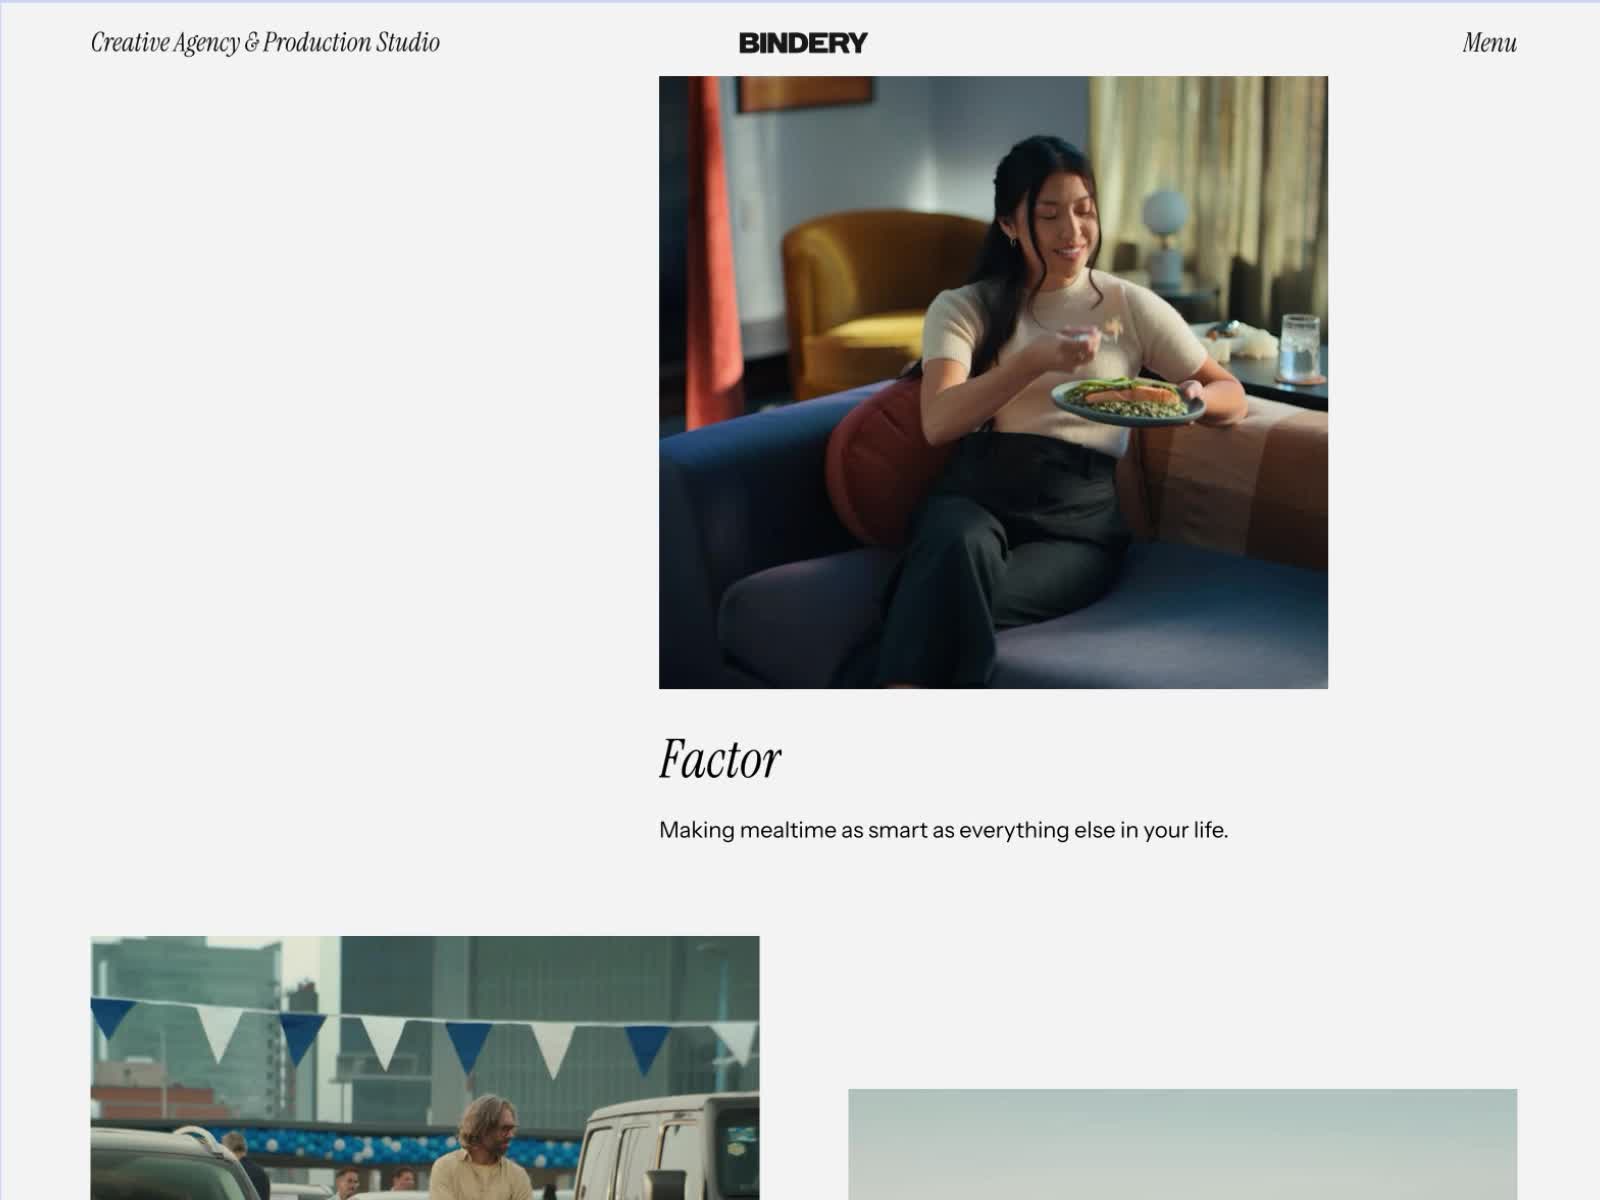
Task: Click the 'Making mealtime as smart' description text
Action: (943, 830)
